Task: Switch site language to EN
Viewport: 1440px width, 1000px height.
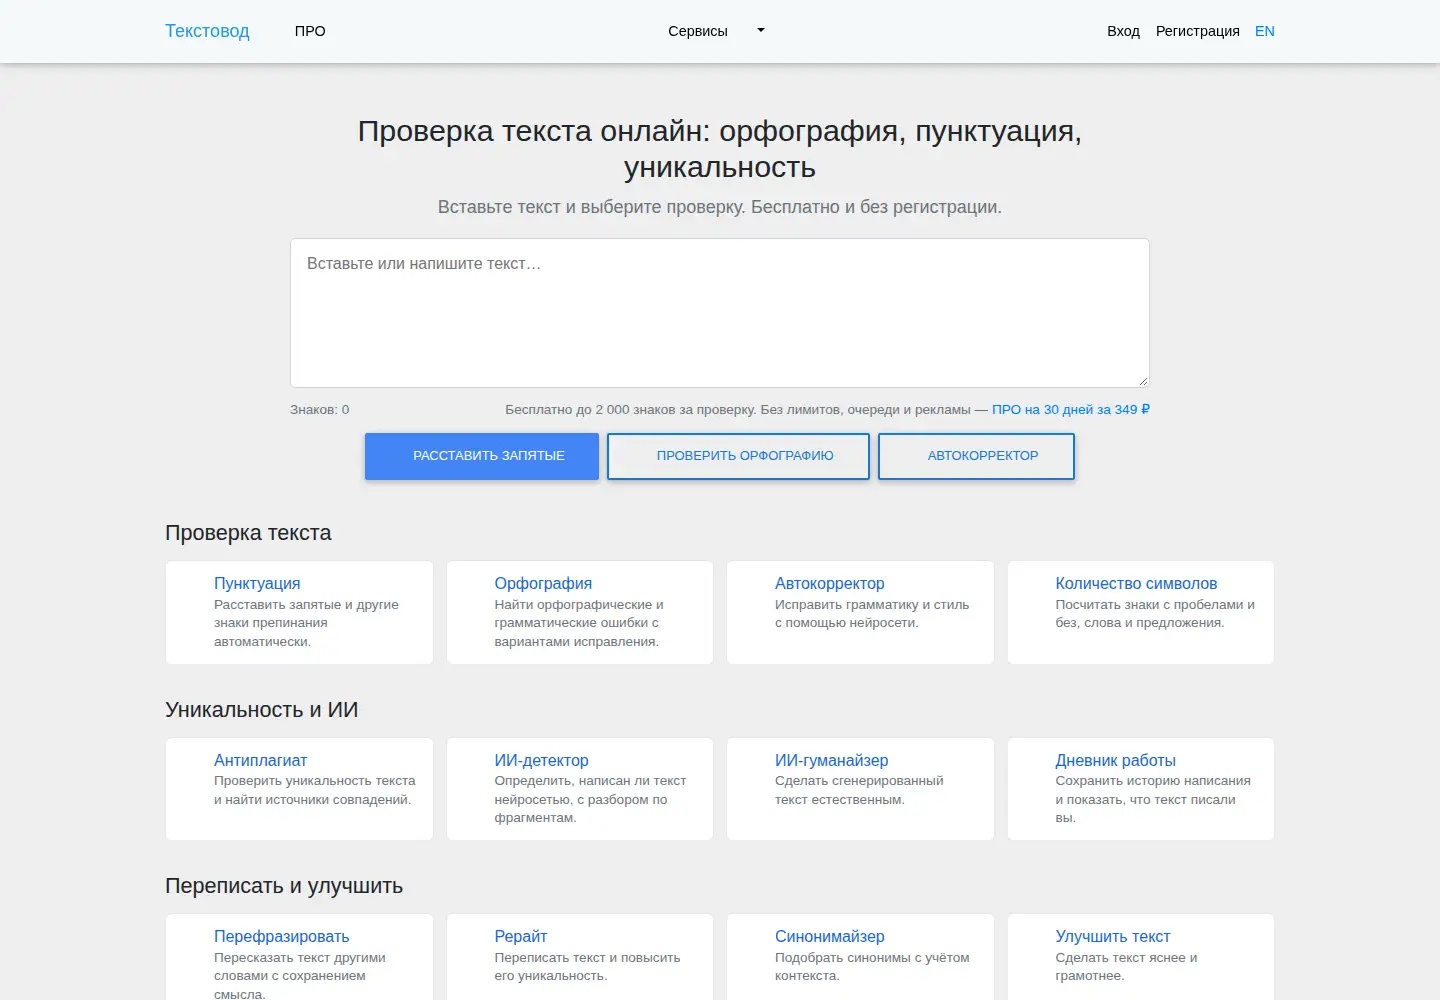Action: point(1265,31)
